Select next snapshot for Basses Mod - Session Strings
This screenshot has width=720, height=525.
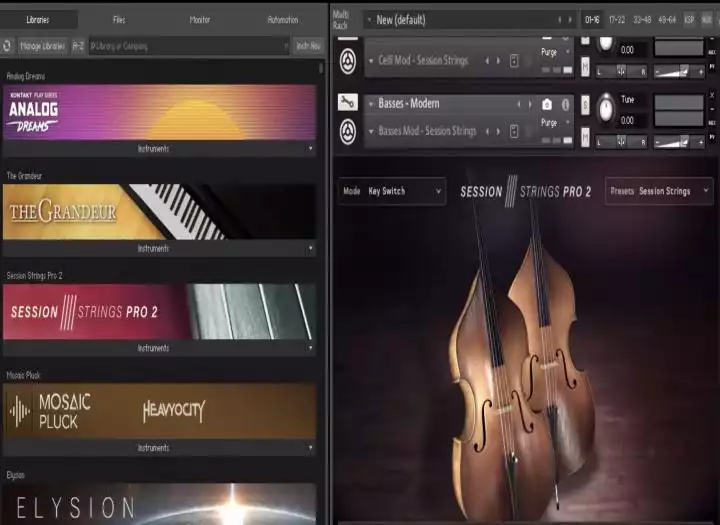click(x=498, y=131)
